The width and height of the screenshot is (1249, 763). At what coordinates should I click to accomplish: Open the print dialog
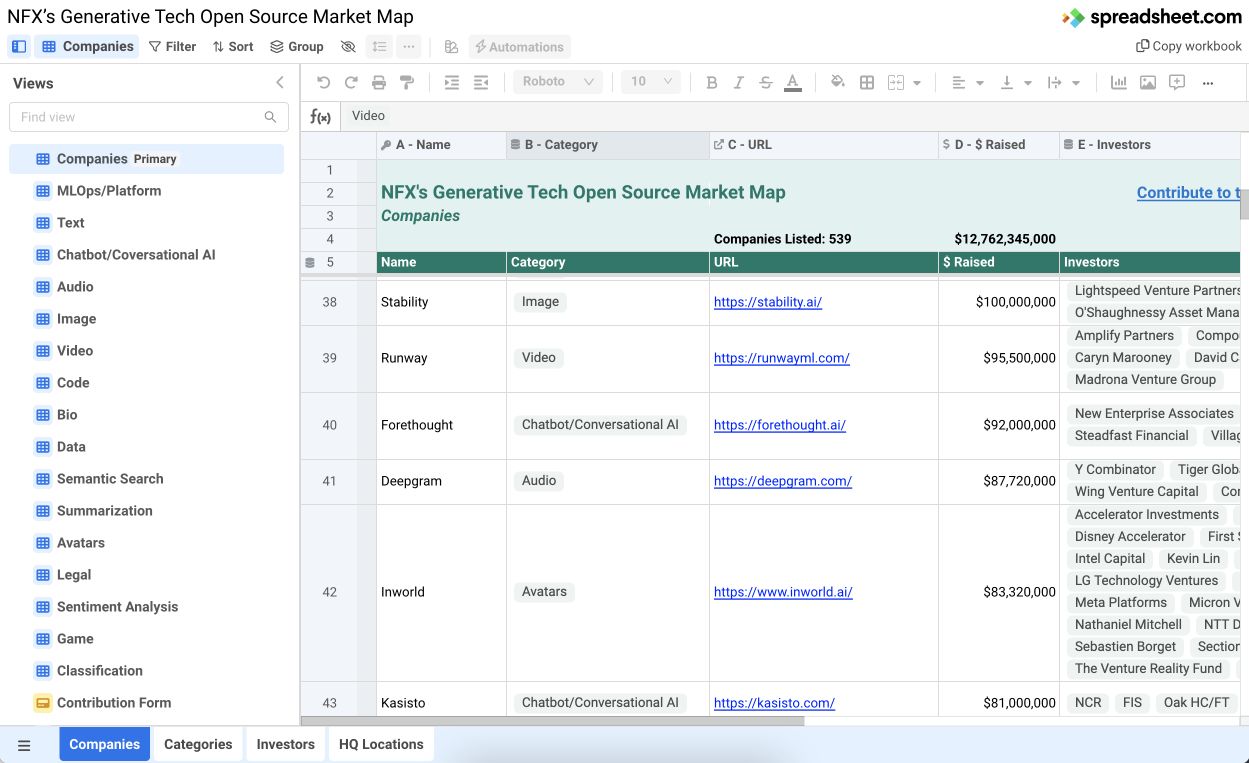378,82
